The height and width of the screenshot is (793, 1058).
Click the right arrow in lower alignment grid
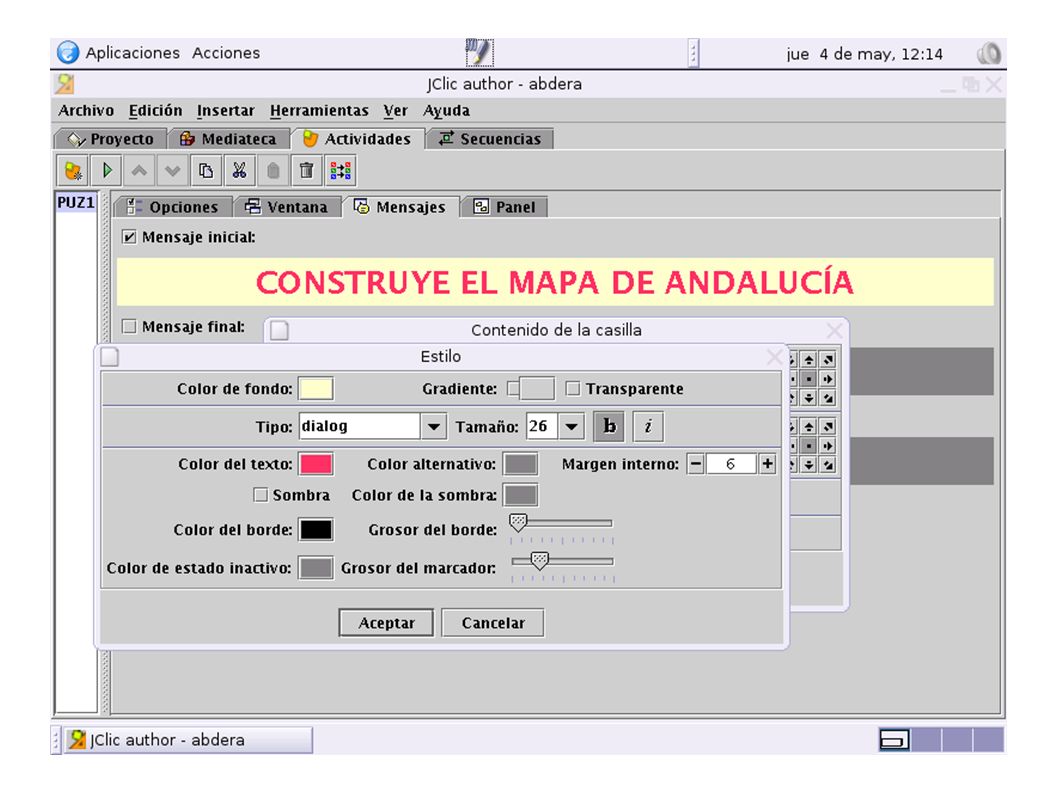pos(828,445)
